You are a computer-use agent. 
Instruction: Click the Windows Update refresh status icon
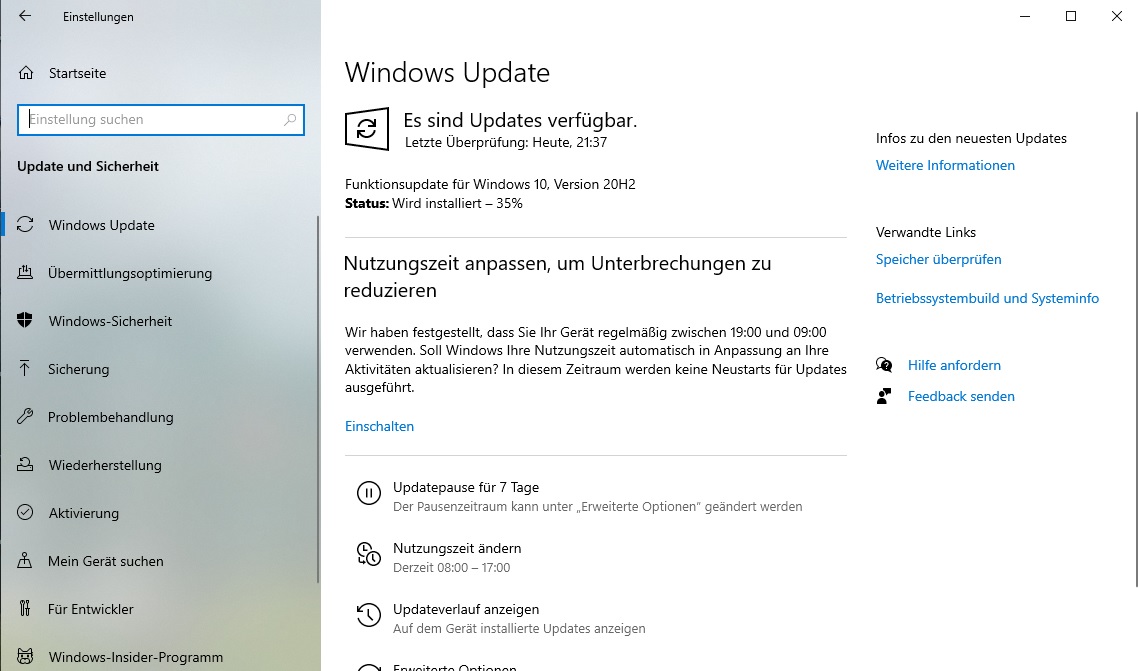(x=367, y=128)
